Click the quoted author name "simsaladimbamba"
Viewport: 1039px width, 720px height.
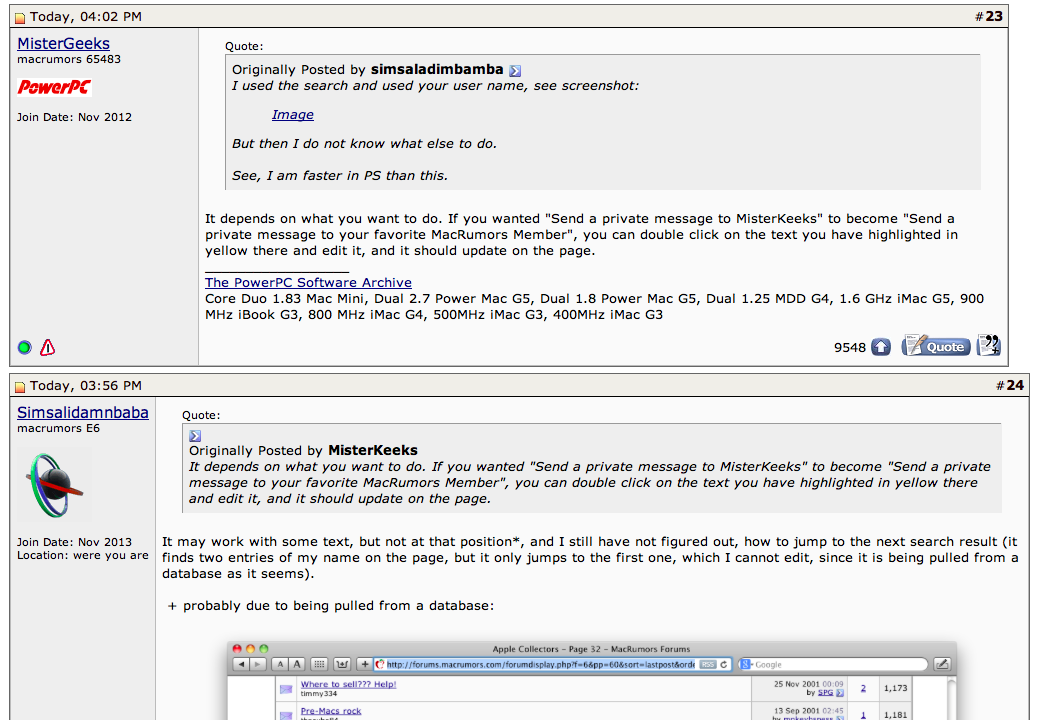(x=437, y=70)
